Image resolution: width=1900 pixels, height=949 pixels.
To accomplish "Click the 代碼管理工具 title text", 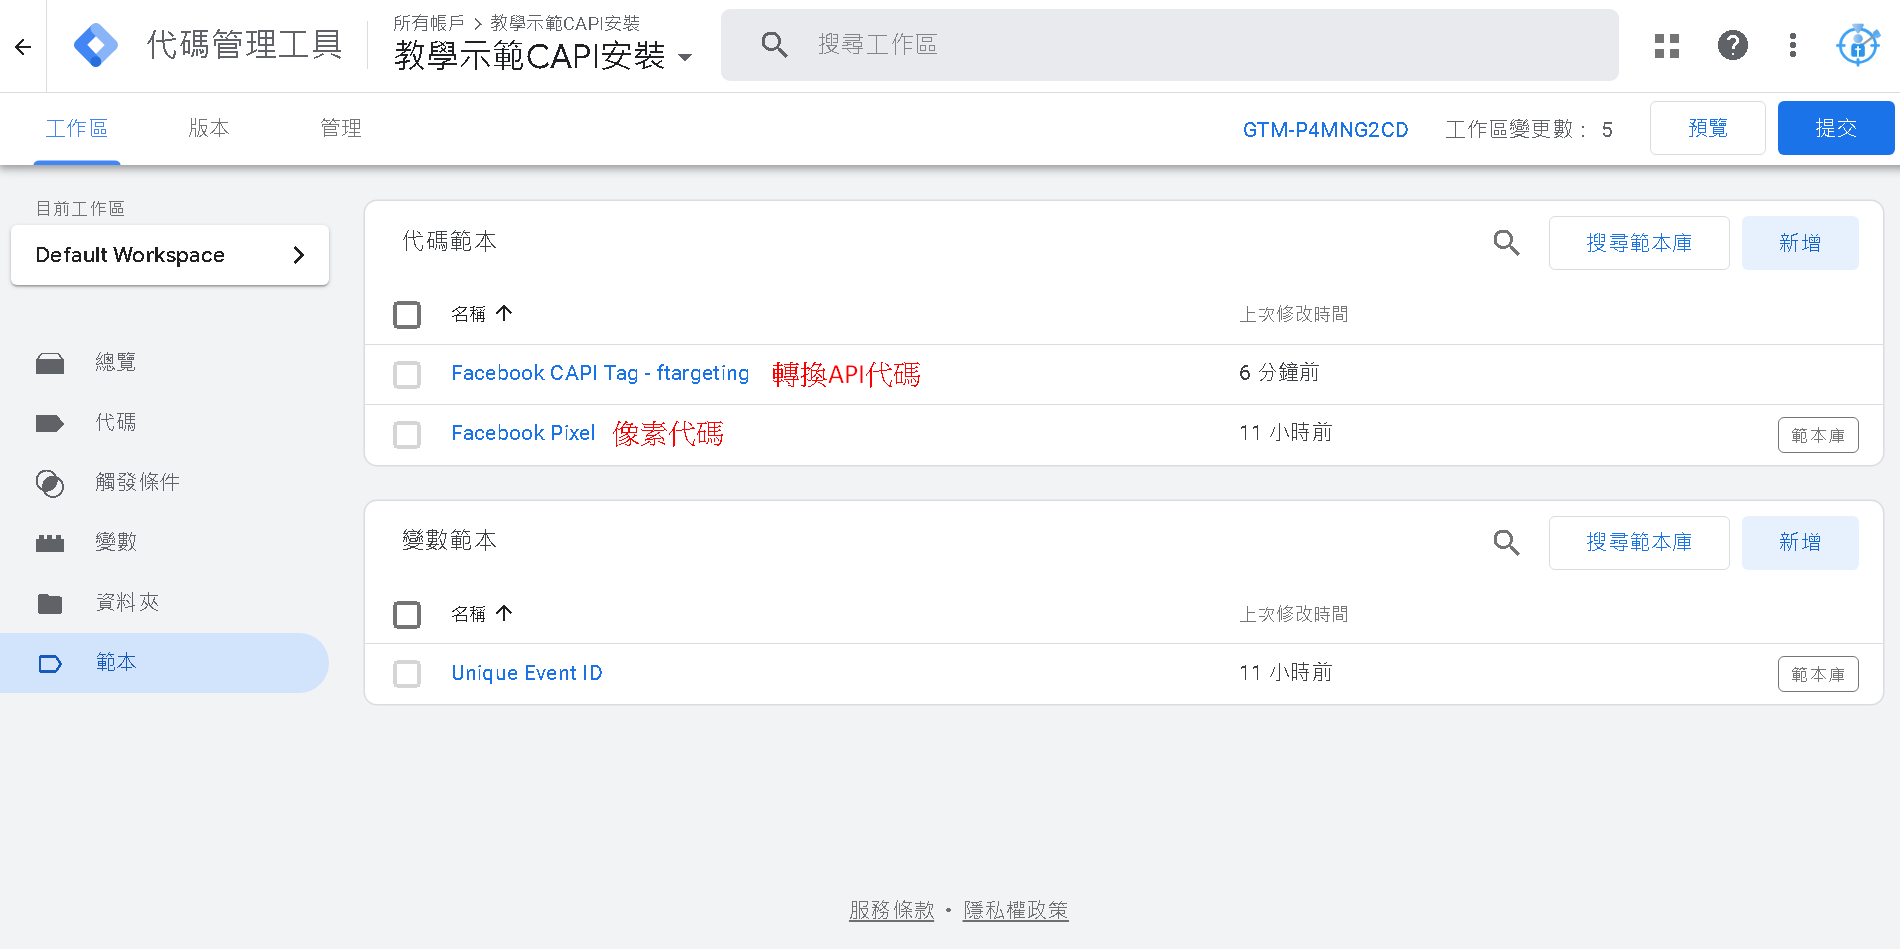I will (244, 45).
